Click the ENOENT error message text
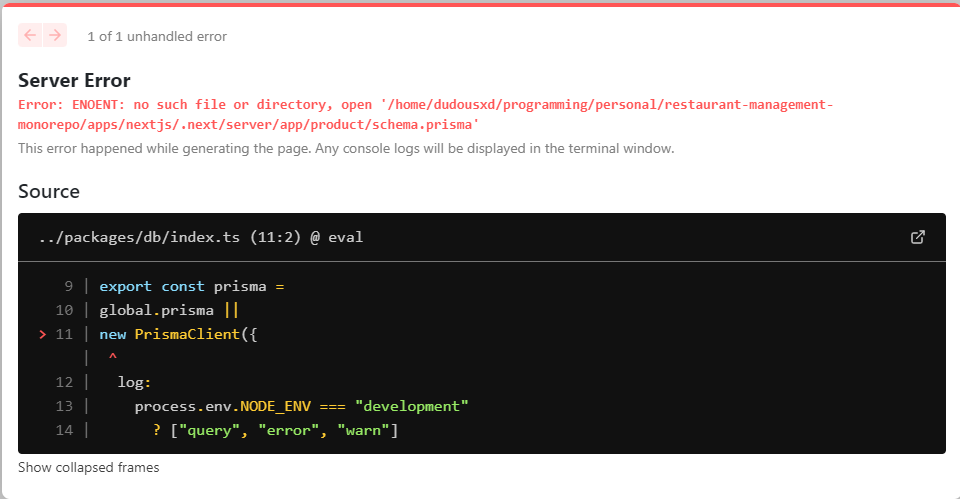 [x=426, y=114]
